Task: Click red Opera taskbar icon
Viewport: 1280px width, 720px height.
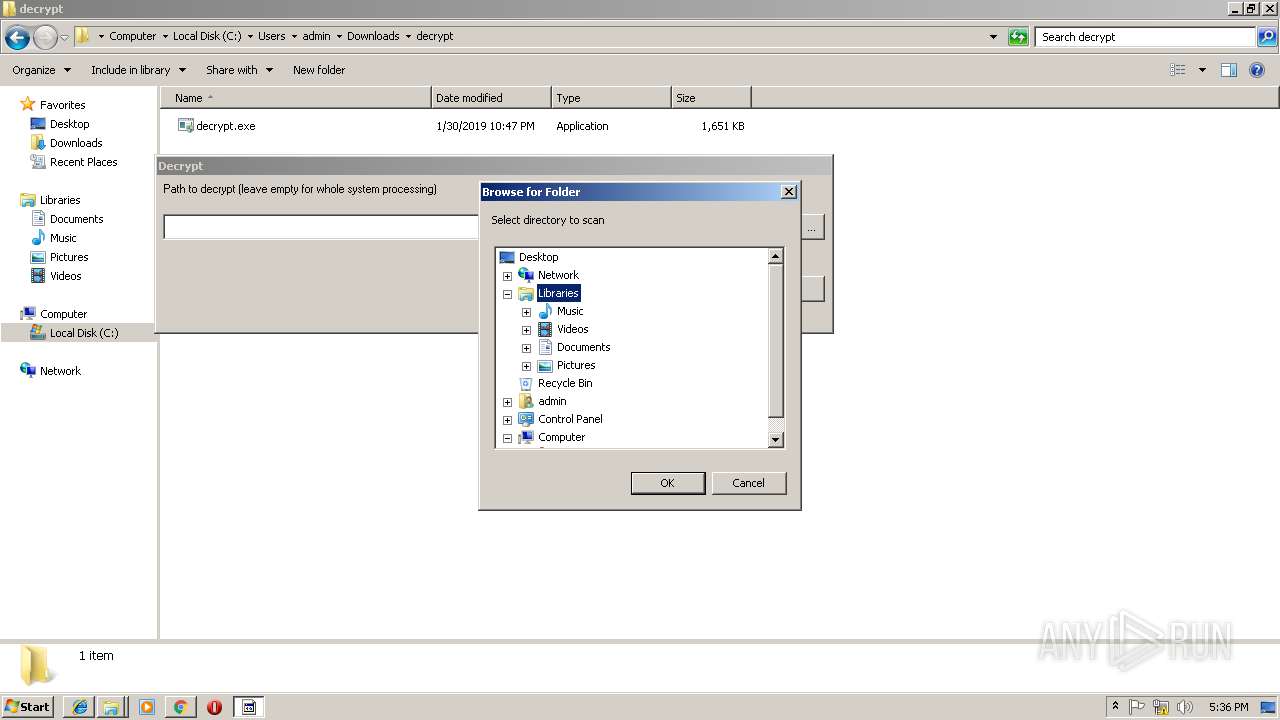Action: [214, 707]
